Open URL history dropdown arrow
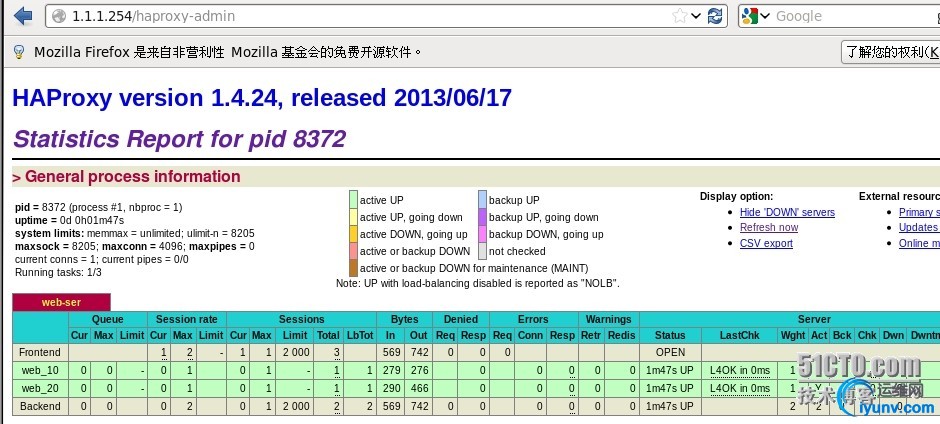940x424 pixels. [x=696, y=16]
